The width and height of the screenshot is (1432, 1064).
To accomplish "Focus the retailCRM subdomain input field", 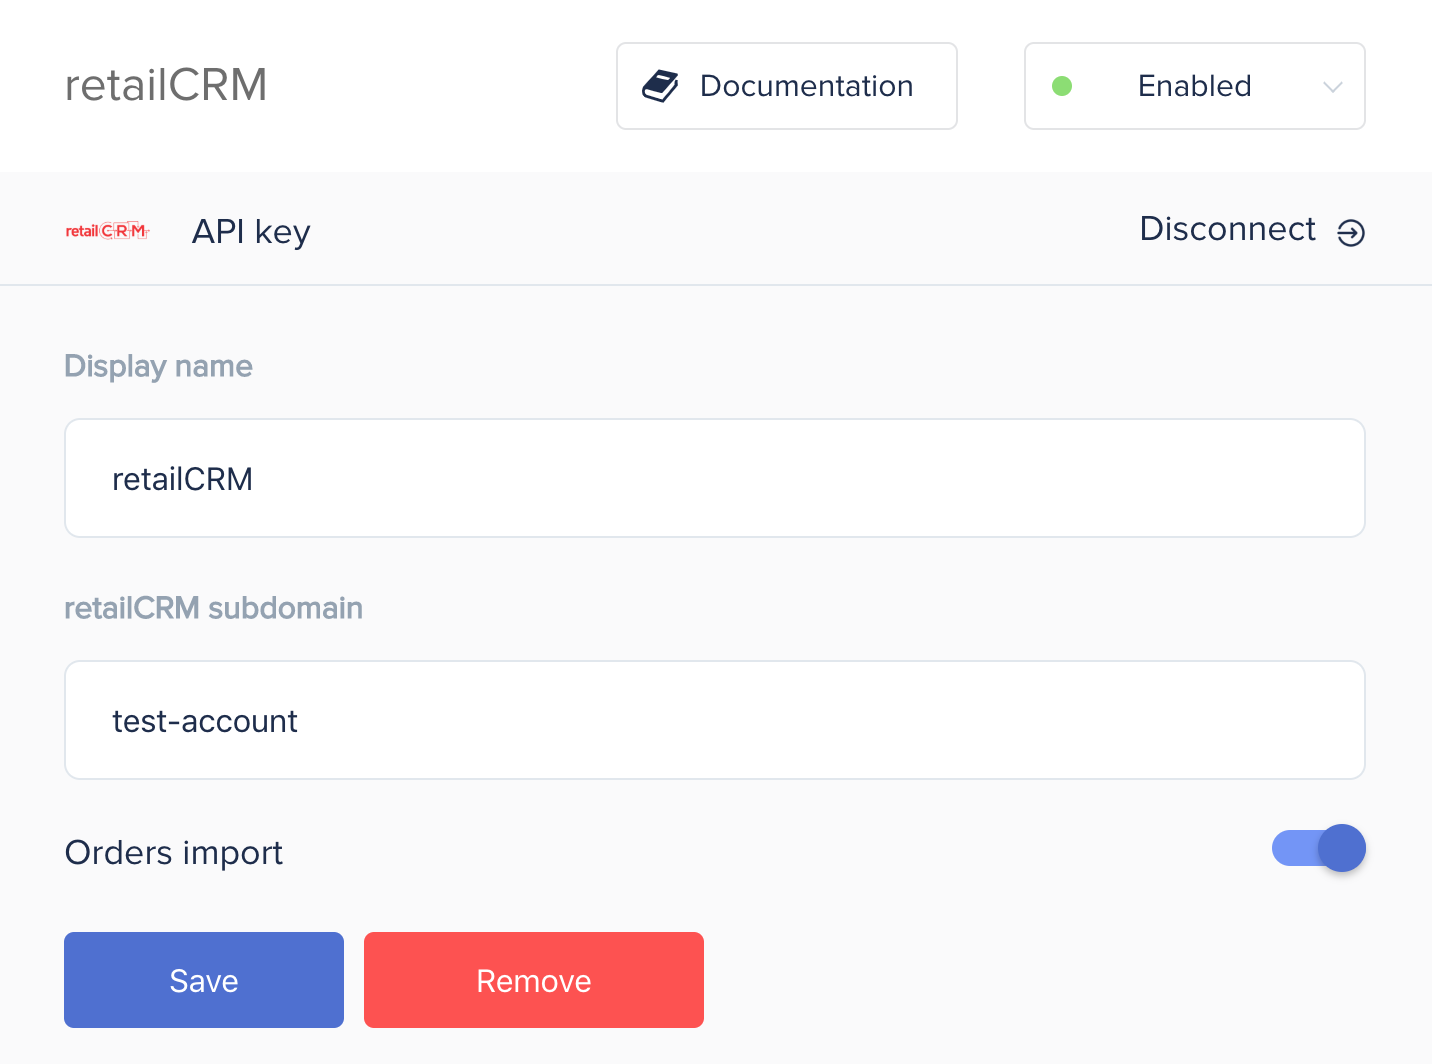I will [715, 720].
